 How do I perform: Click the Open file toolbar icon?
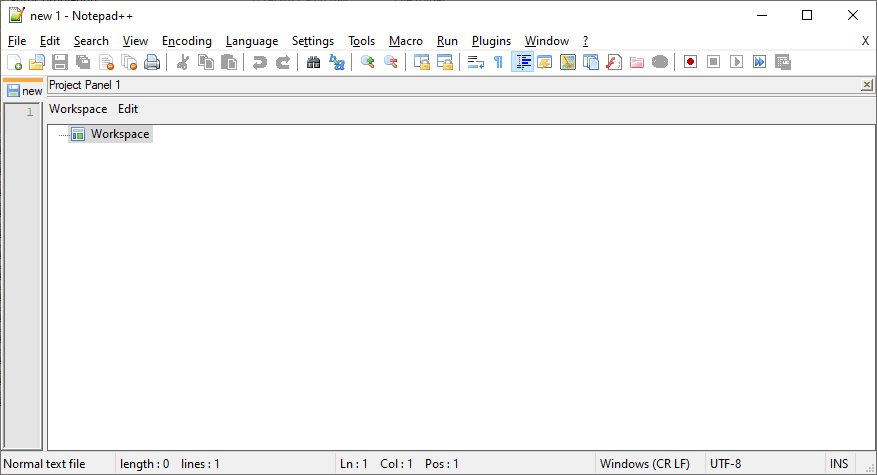(37, 62)
